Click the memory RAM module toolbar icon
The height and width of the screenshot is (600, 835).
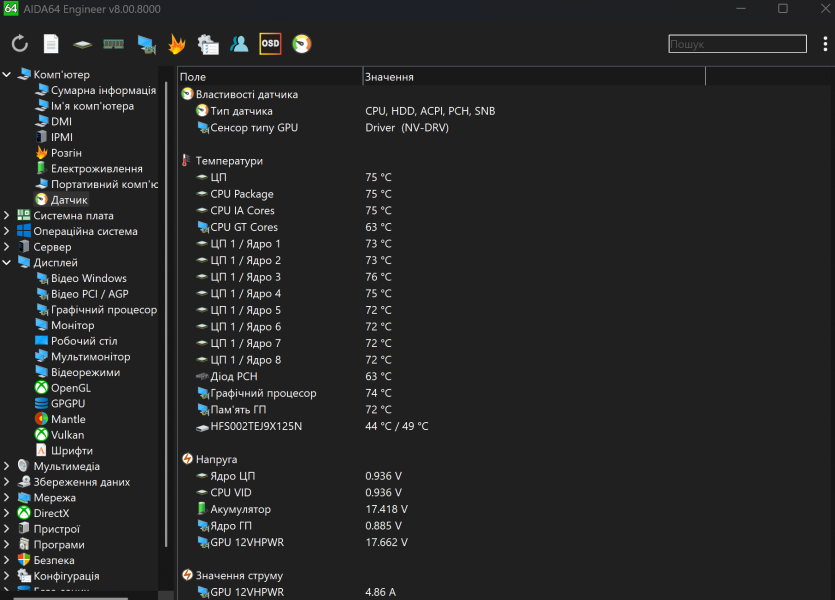point(114,44)
